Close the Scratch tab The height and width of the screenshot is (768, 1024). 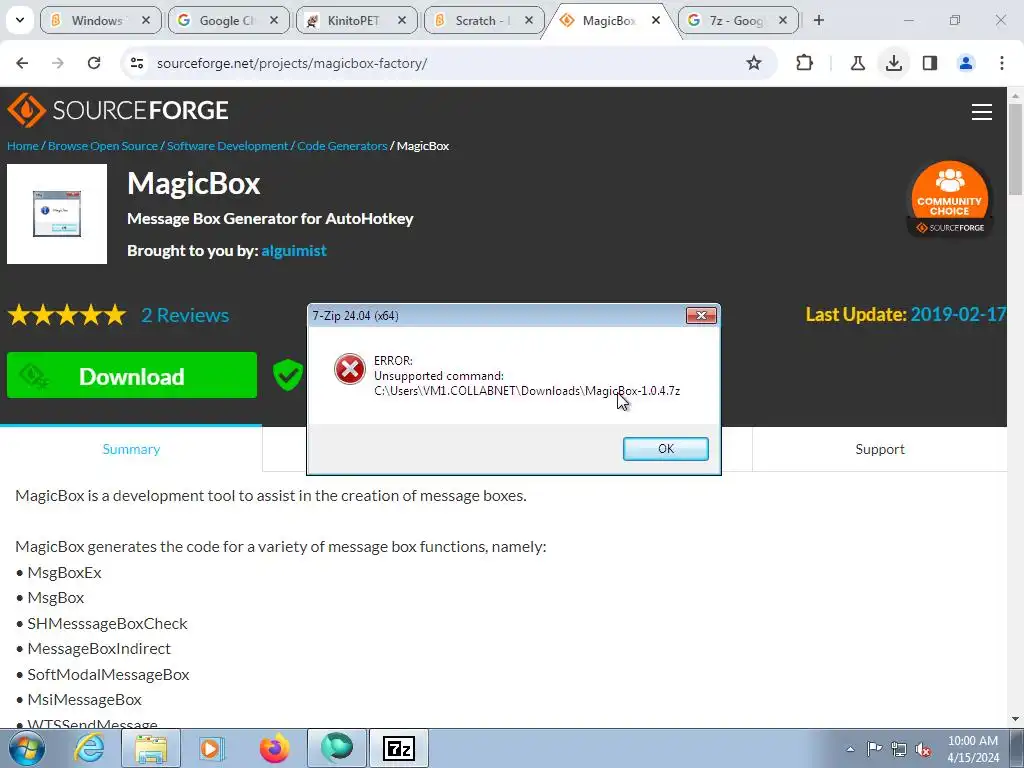[530, 20]
